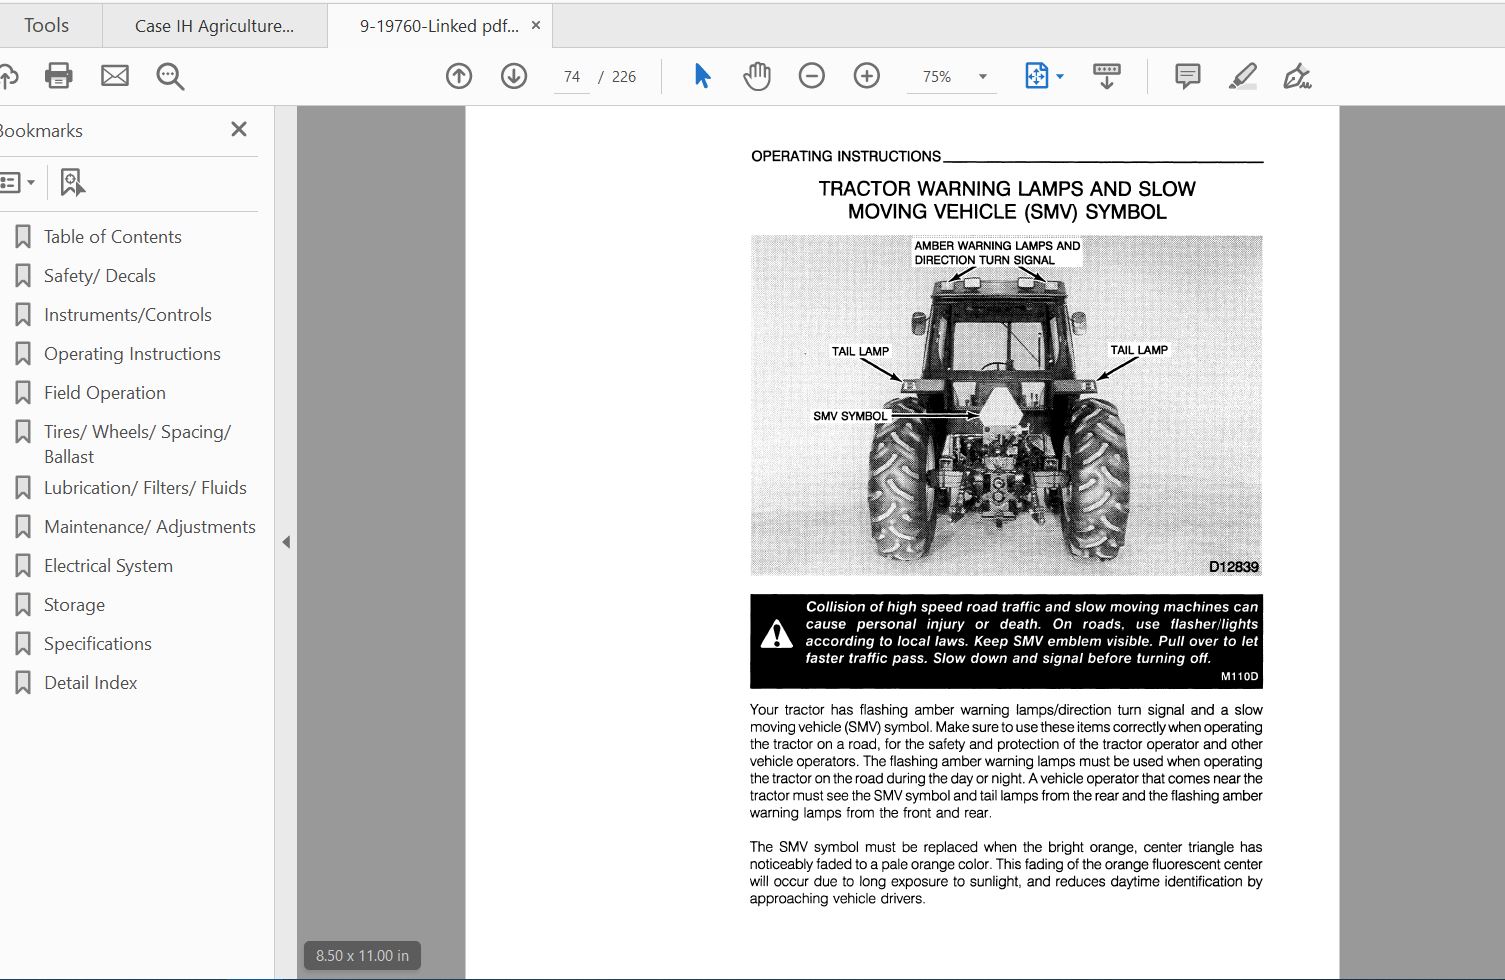Open bookmark Options list icon
The image size is (1505, 980).
[x=17, y=182]
